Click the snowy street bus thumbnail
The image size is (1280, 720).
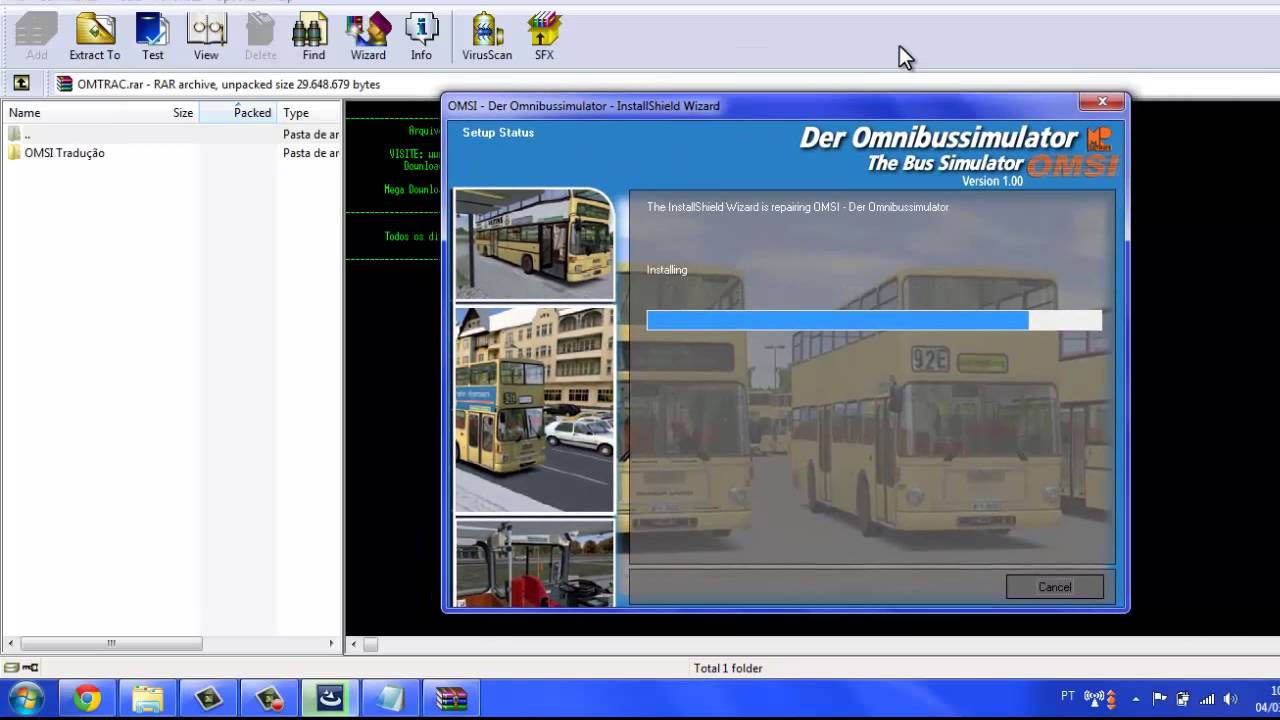click(x=534, y=409)
